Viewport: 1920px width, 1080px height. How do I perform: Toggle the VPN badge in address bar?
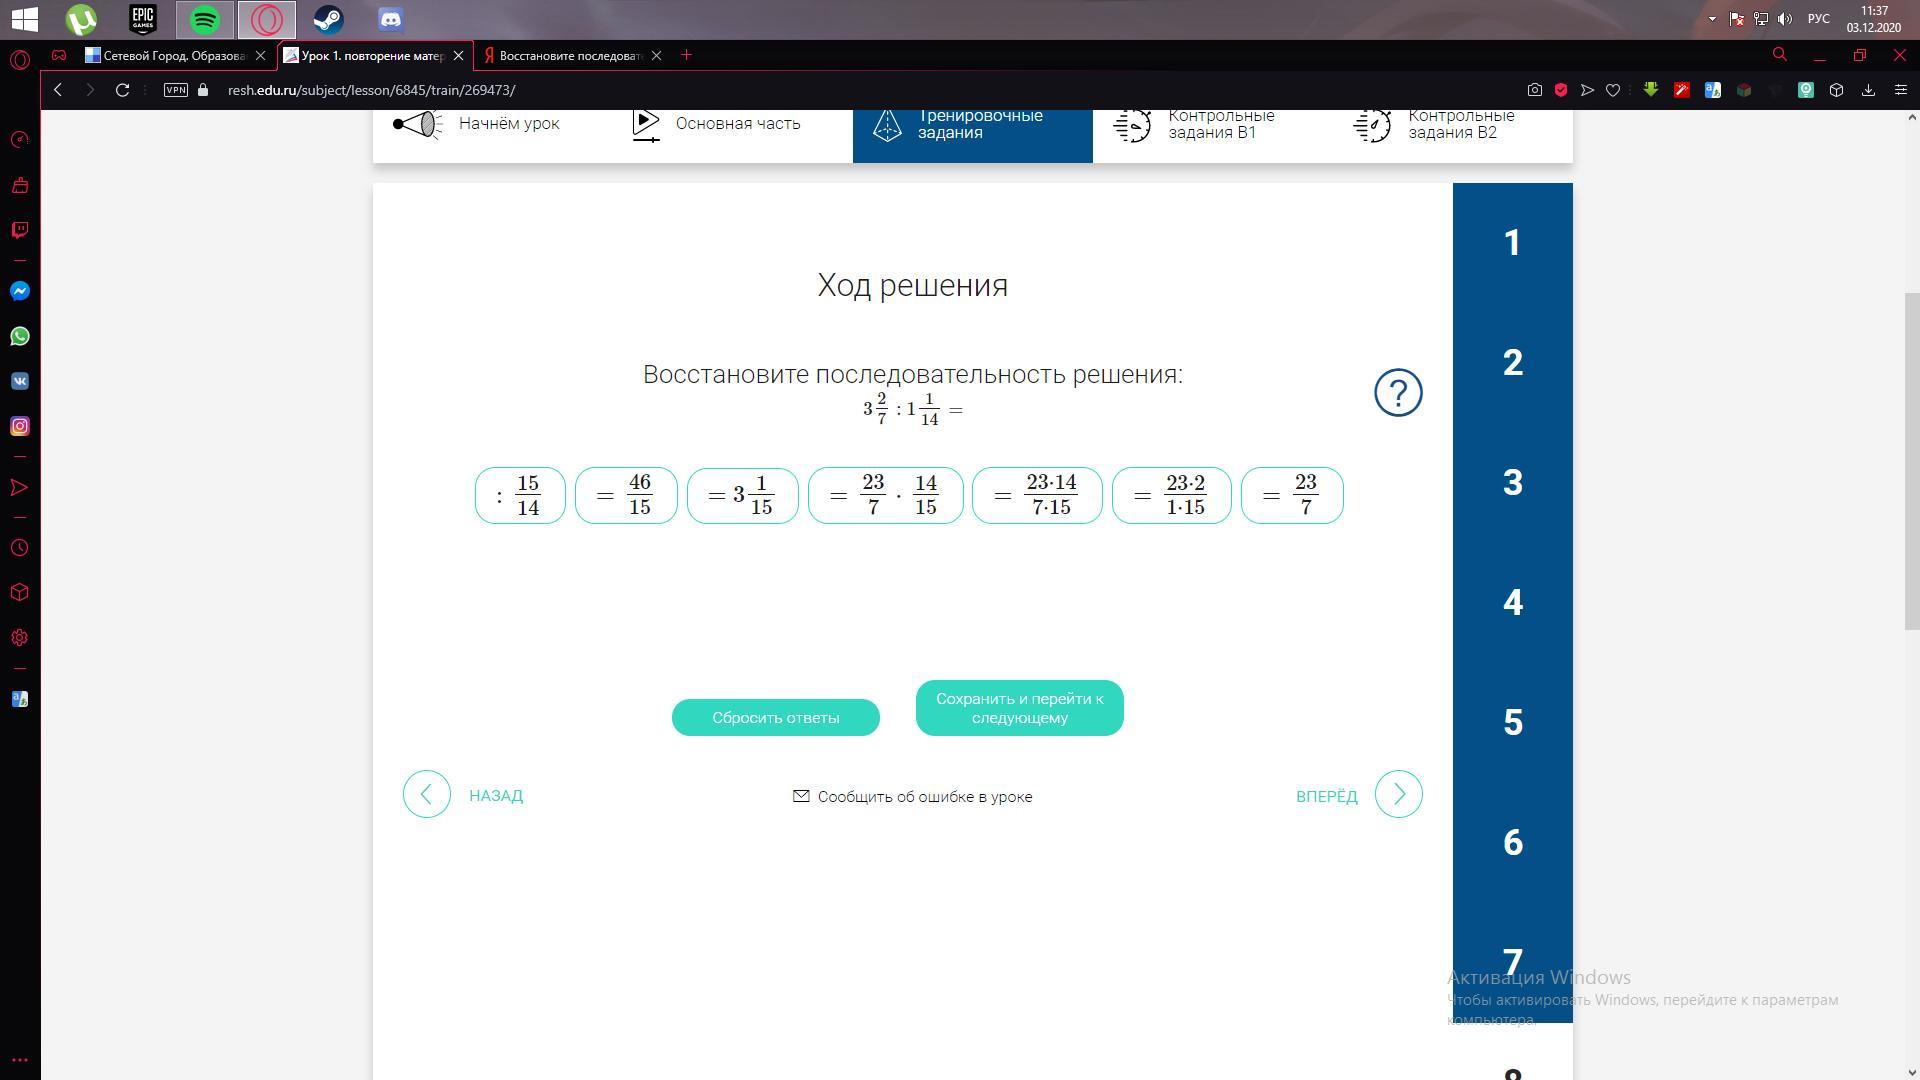coord(176,90)
